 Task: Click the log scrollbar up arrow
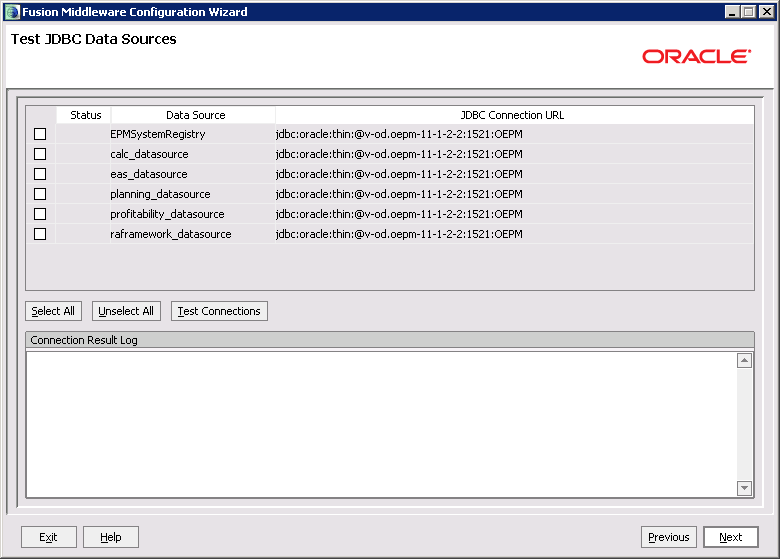744,360
